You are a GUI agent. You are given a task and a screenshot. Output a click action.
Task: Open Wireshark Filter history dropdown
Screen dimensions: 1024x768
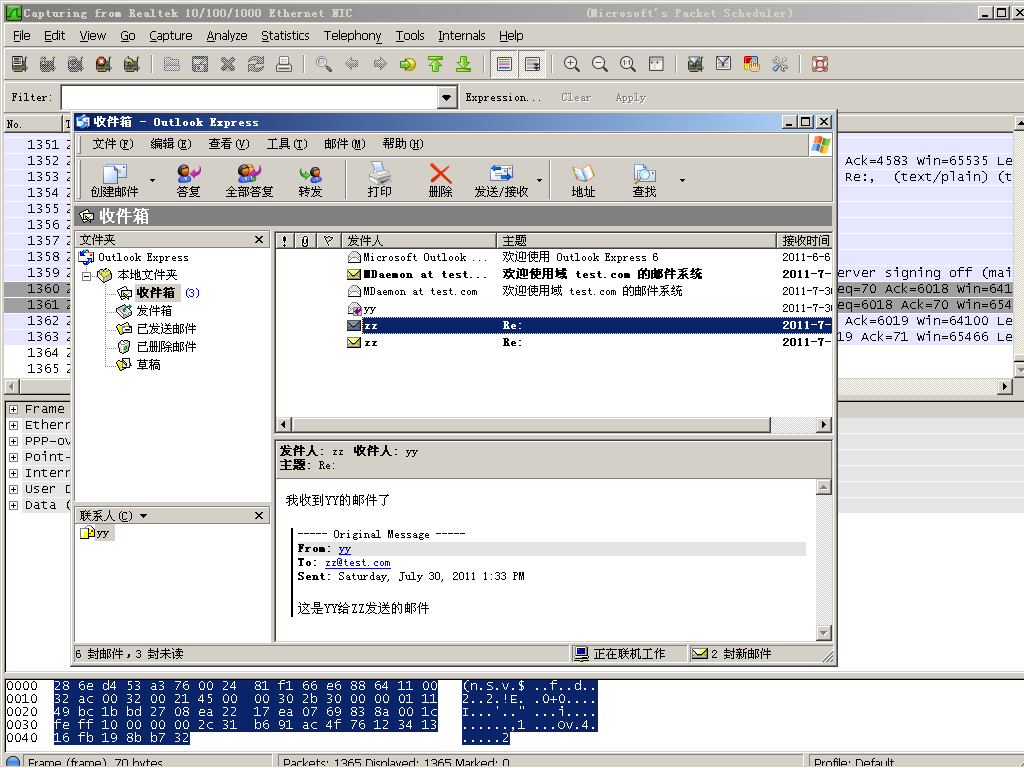tap(446, 97)
